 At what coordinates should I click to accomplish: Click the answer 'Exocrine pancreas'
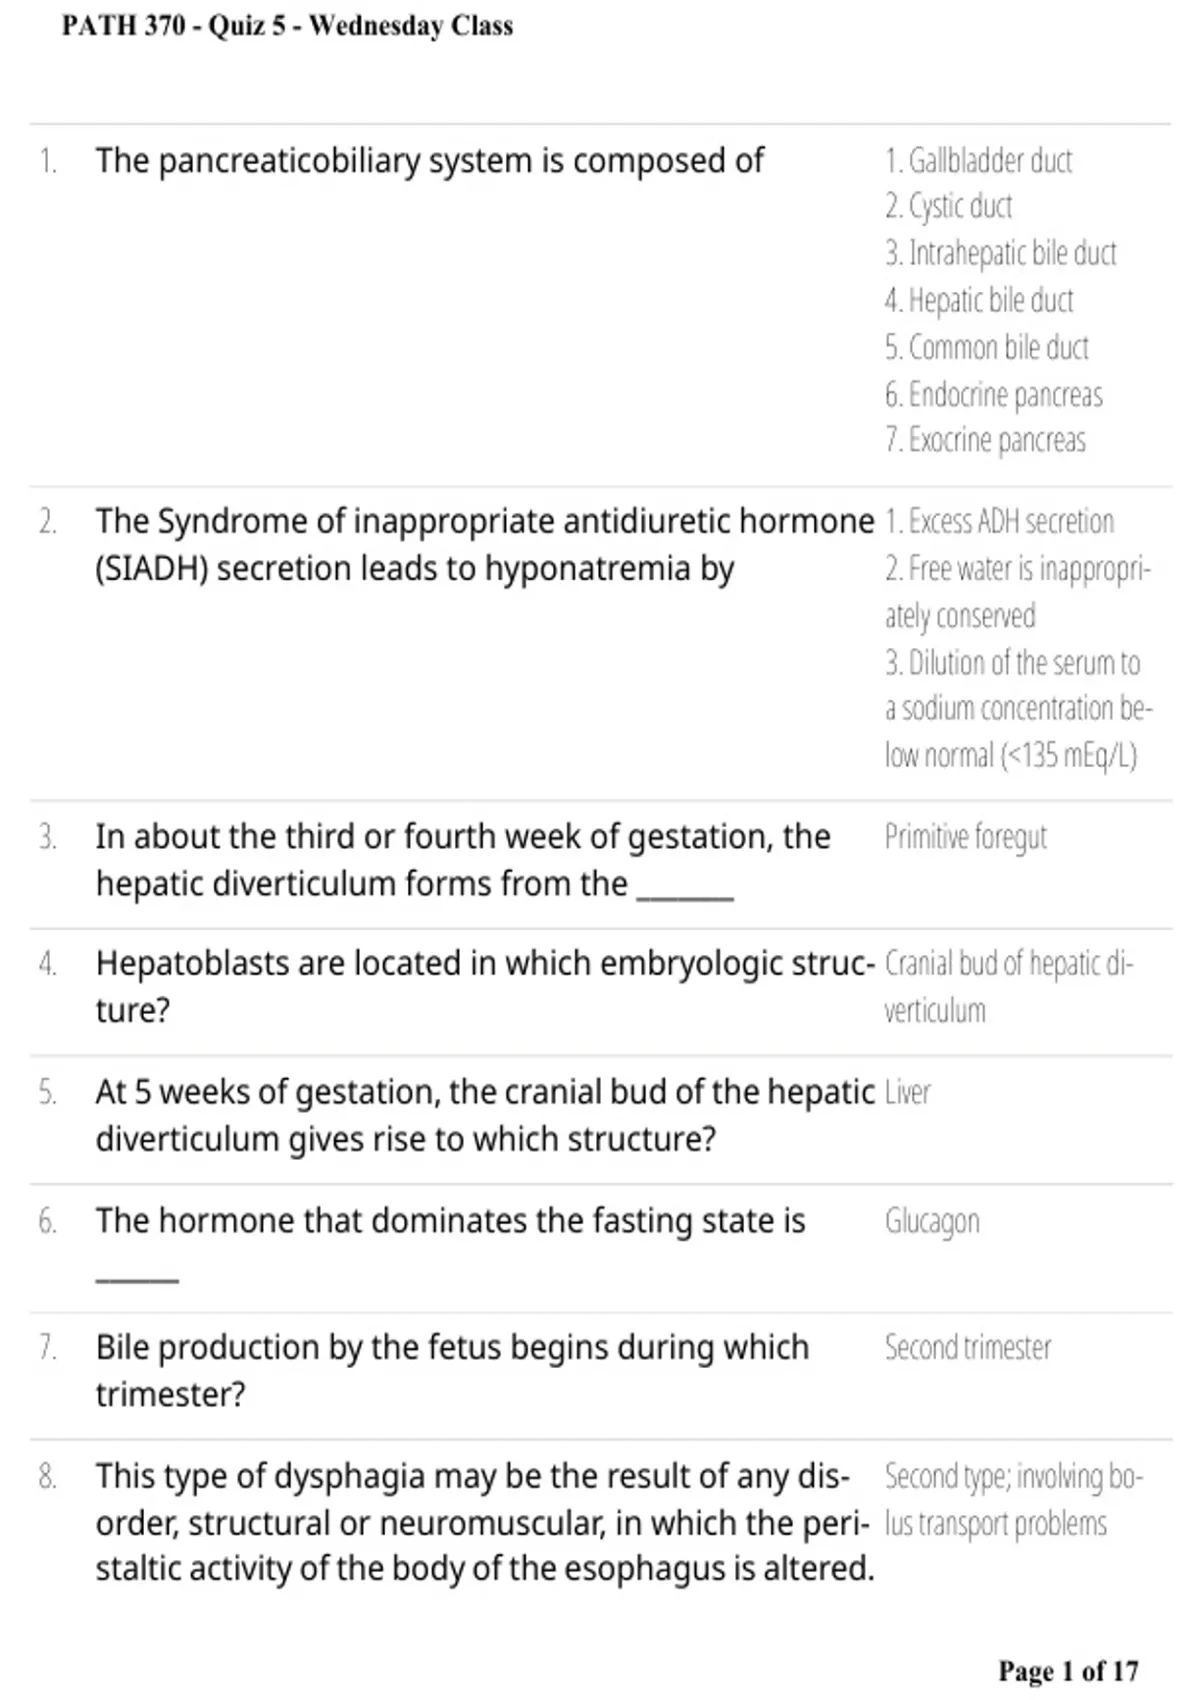click(x=985, y=440)
